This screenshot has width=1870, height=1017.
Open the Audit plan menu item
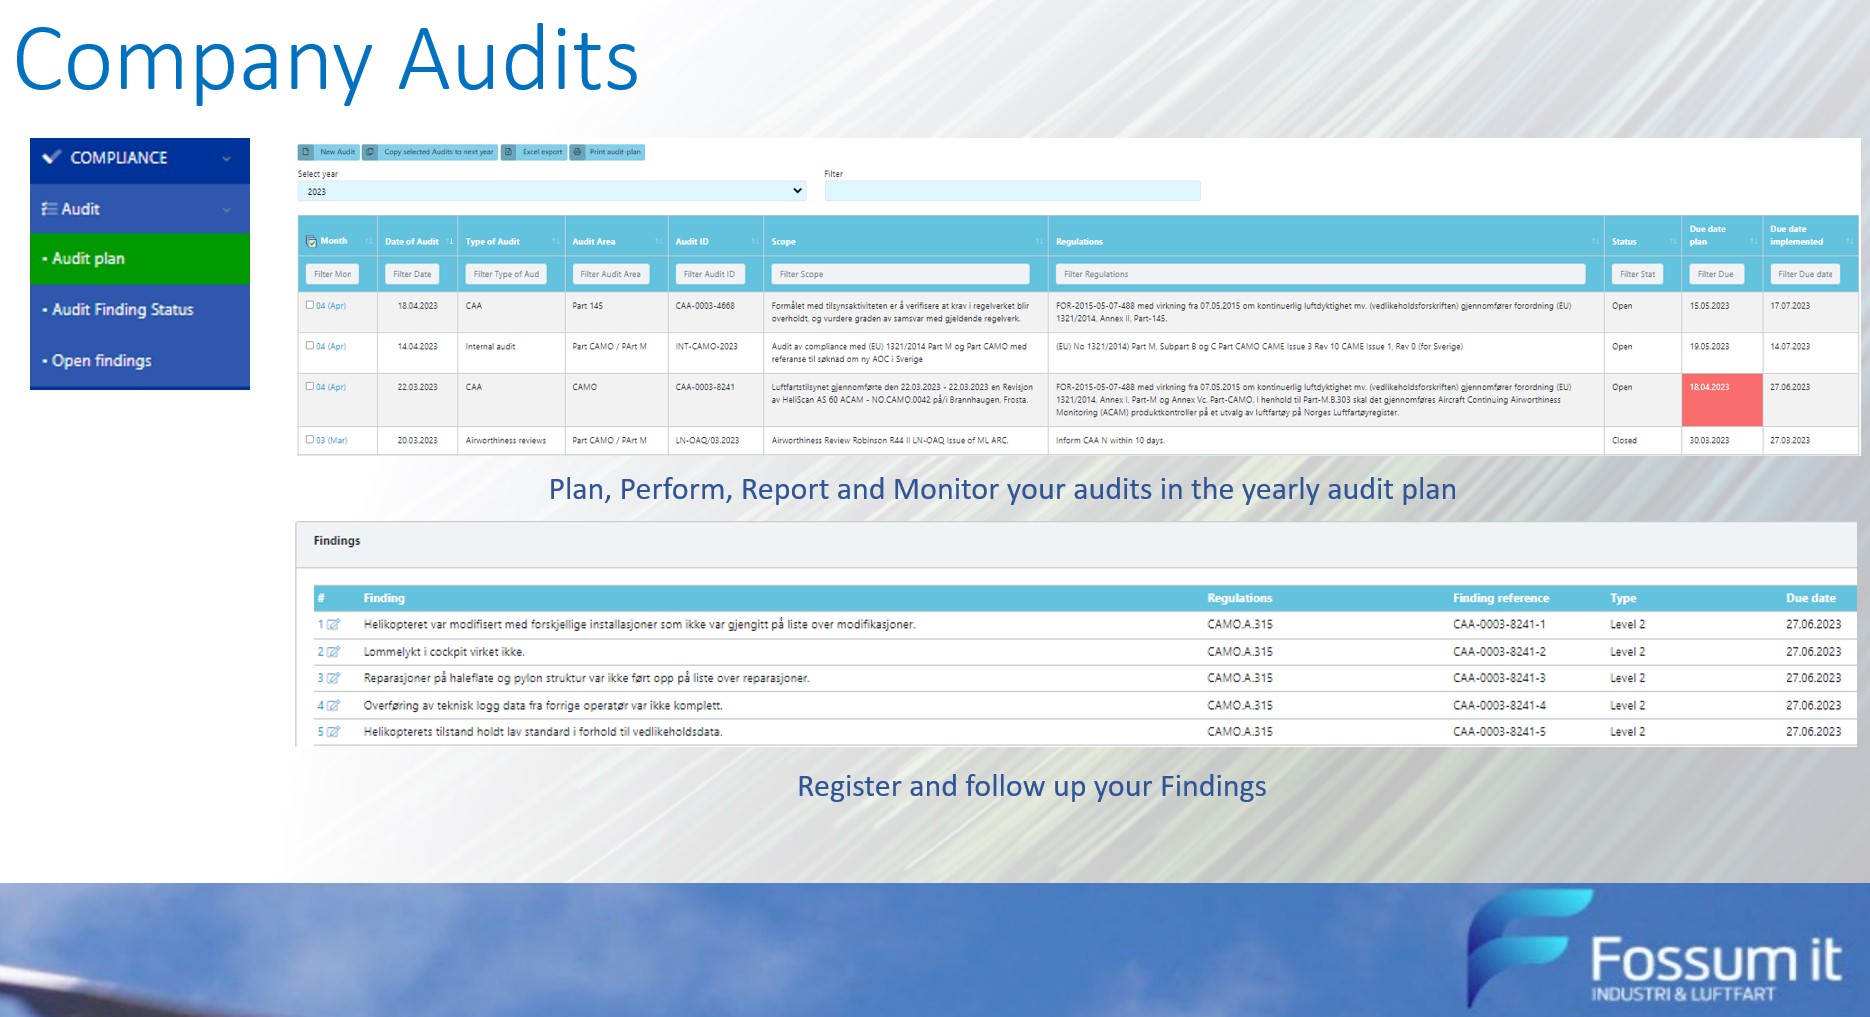tap(140, 259)
